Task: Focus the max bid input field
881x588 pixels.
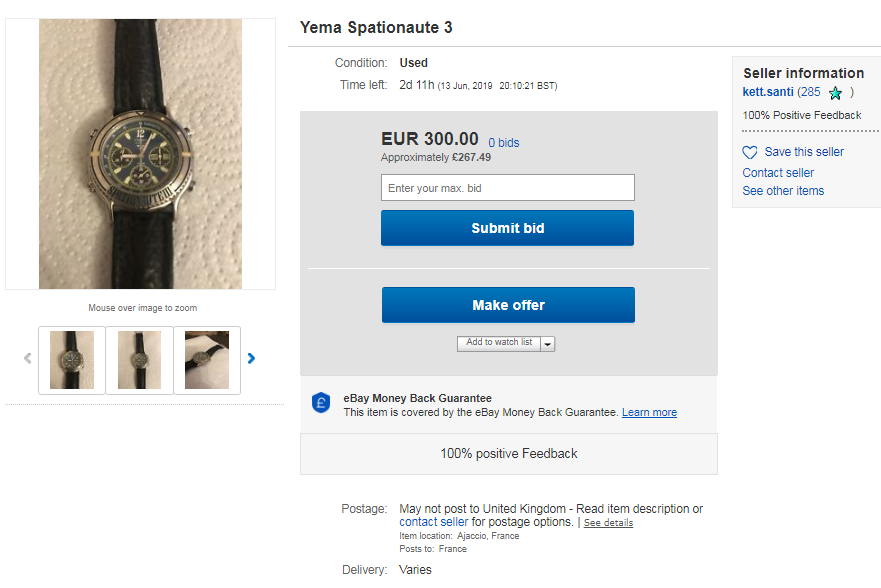Action: [x=508, y=188]
